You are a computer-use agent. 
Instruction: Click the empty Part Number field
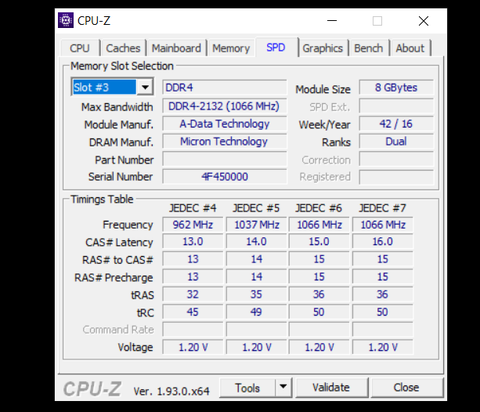pos(224,159)
